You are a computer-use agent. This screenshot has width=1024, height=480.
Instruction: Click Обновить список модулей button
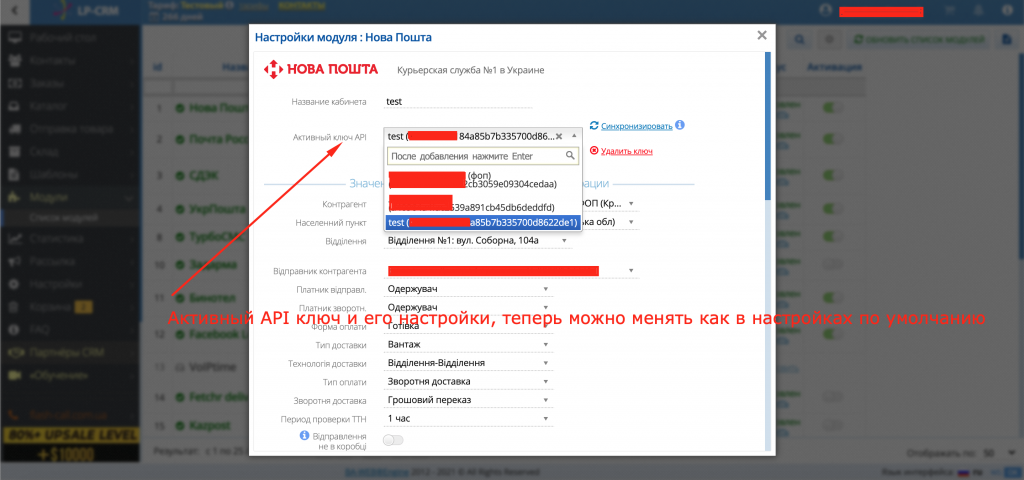point(920,40)
